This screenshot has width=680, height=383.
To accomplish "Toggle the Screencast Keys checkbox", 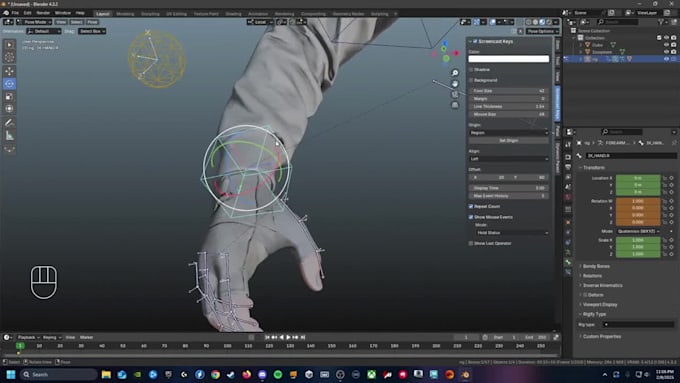I will (475, 41).
